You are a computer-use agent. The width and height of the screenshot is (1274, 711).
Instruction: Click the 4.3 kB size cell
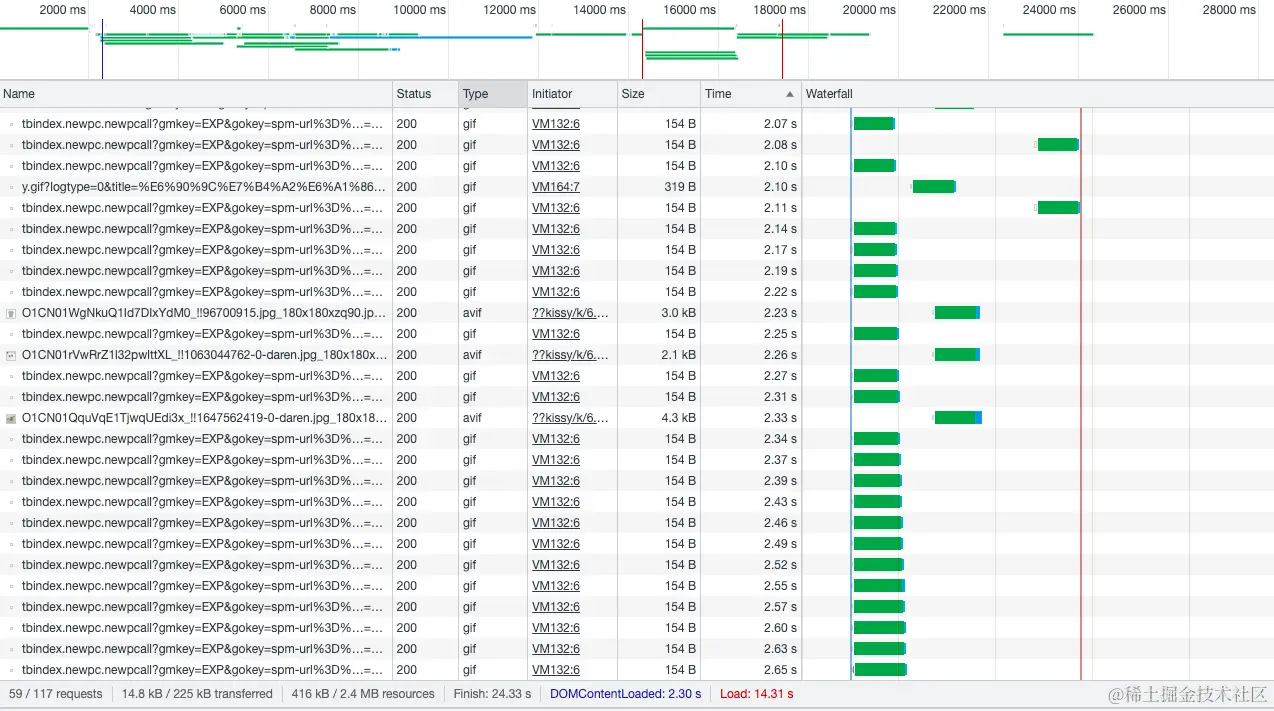pos(679,418)
